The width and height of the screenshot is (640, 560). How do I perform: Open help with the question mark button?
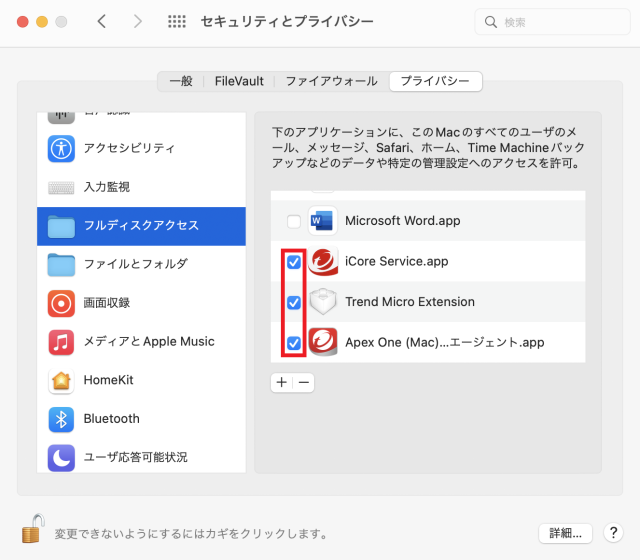click(x=613, y=533)
